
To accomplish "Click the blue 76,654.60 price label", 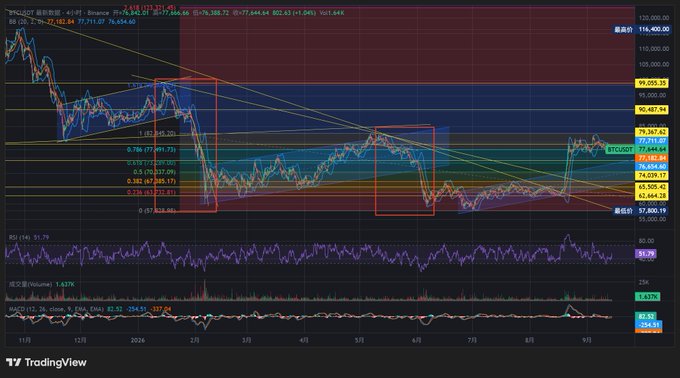I will 652,167.
